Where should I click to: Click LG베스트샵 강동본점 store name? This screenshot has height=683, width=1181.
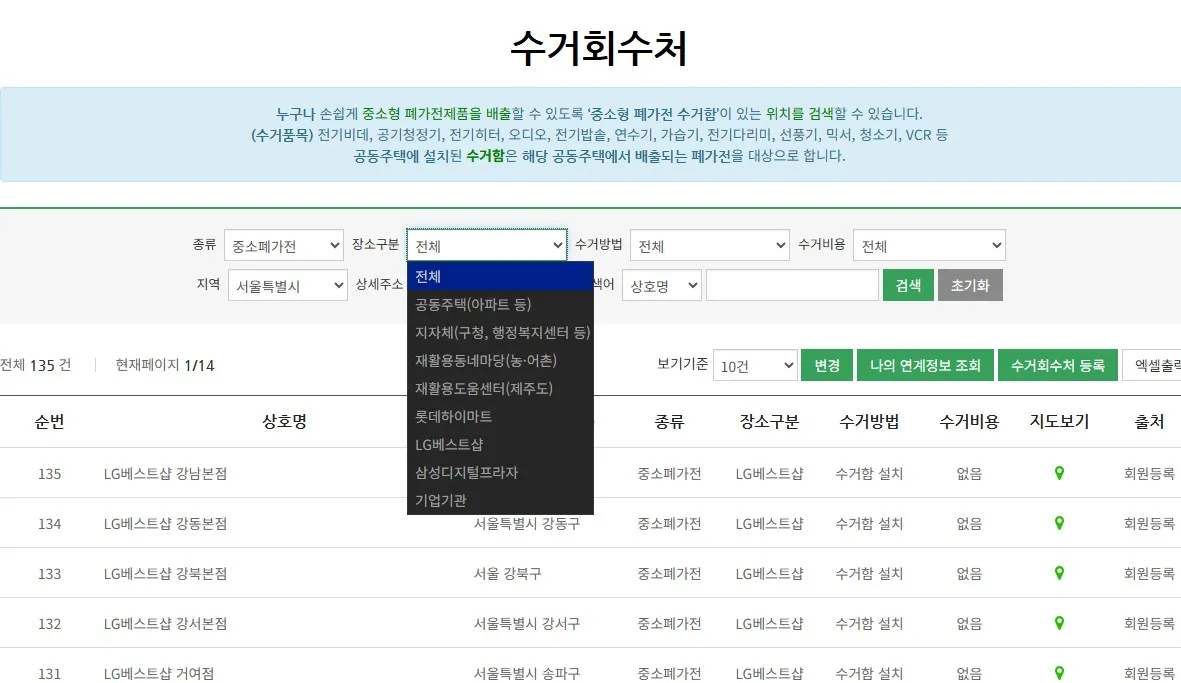coord(165,523)
